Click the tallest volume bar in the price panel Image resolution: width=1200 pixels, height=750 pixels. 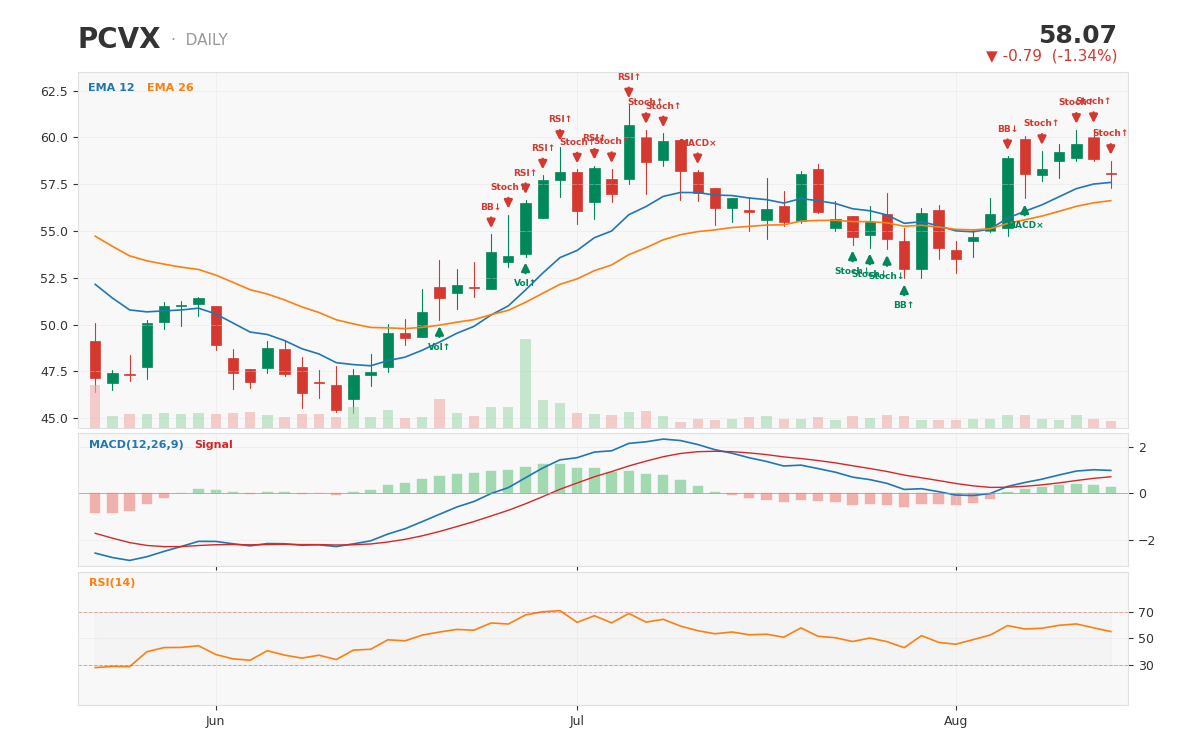pyautogui.click(x=525, y=383)
